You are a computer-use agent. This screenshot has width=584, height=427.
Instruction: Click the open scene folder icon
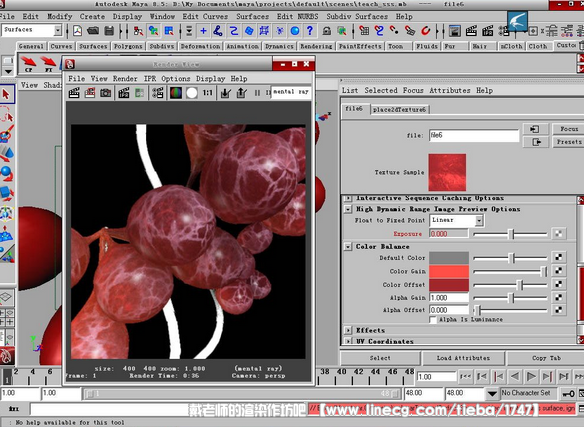[x=93, y=31]
